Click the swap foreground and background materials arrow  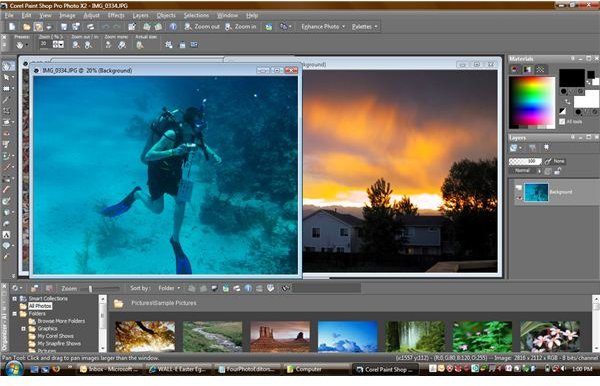pos(567,102)
